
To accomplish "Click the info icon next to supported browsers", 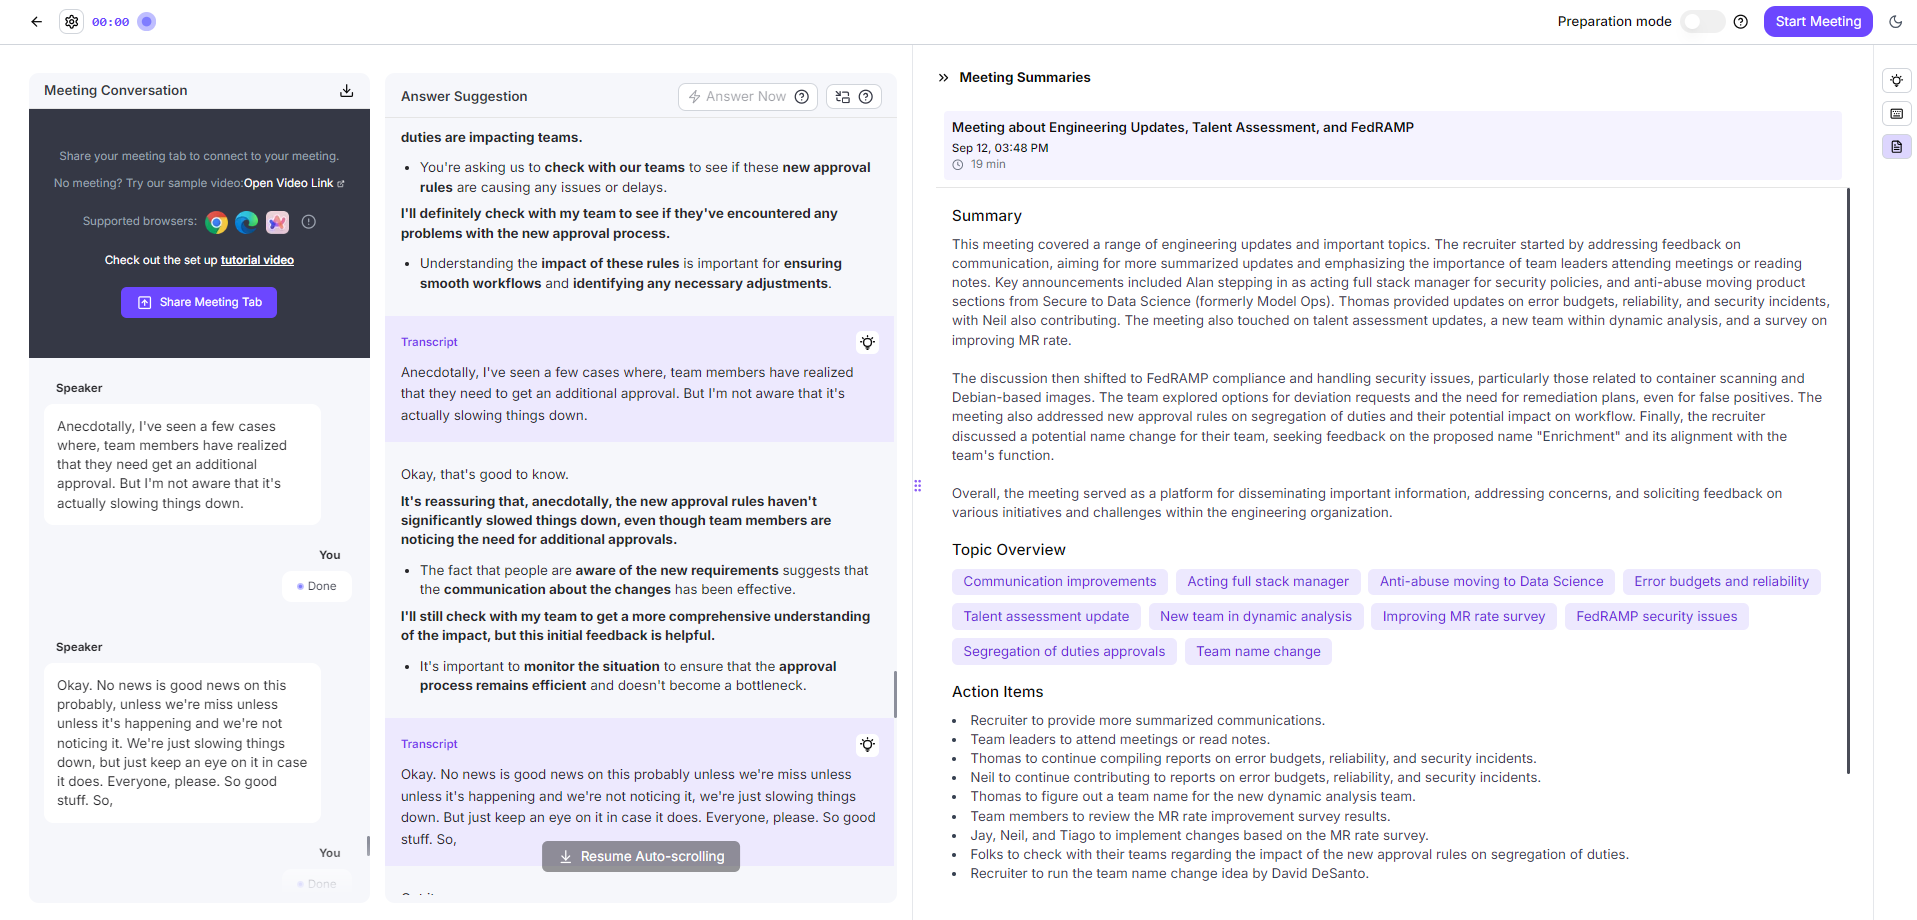I will tap(309, 222).
